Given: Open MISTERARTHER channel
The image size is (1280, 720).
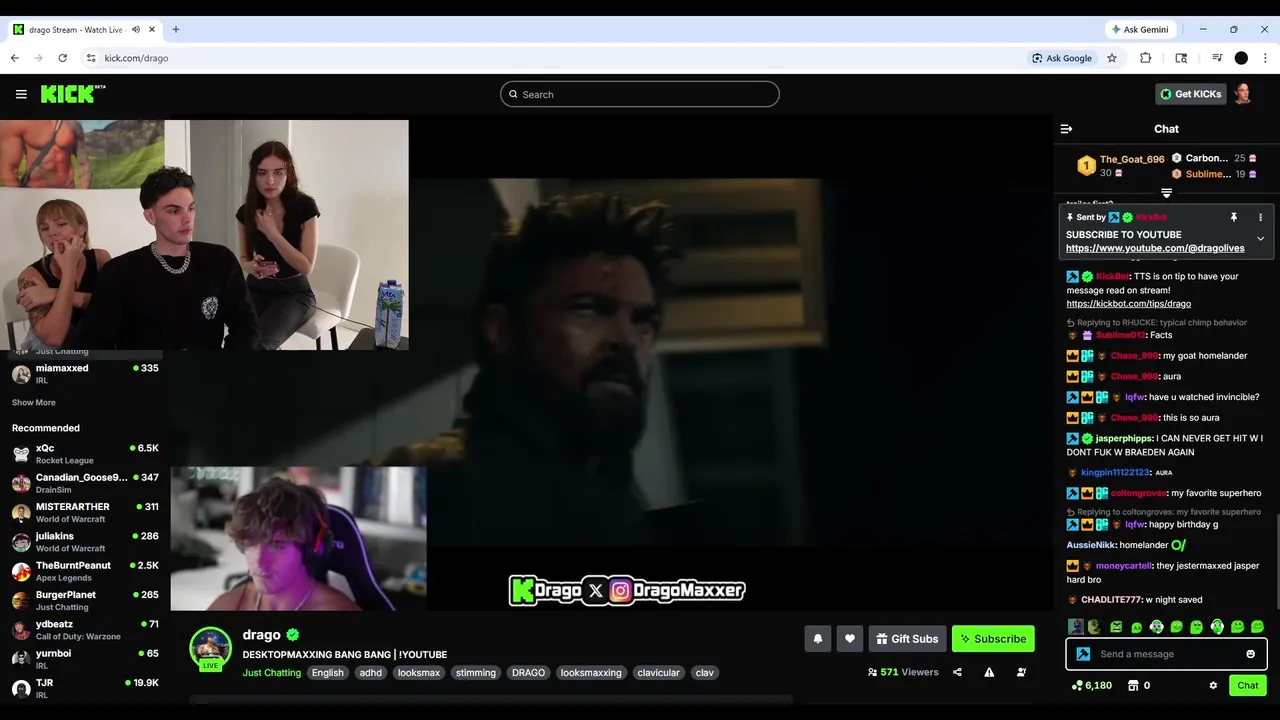Looking at the screenshot, I should (85, 512).
